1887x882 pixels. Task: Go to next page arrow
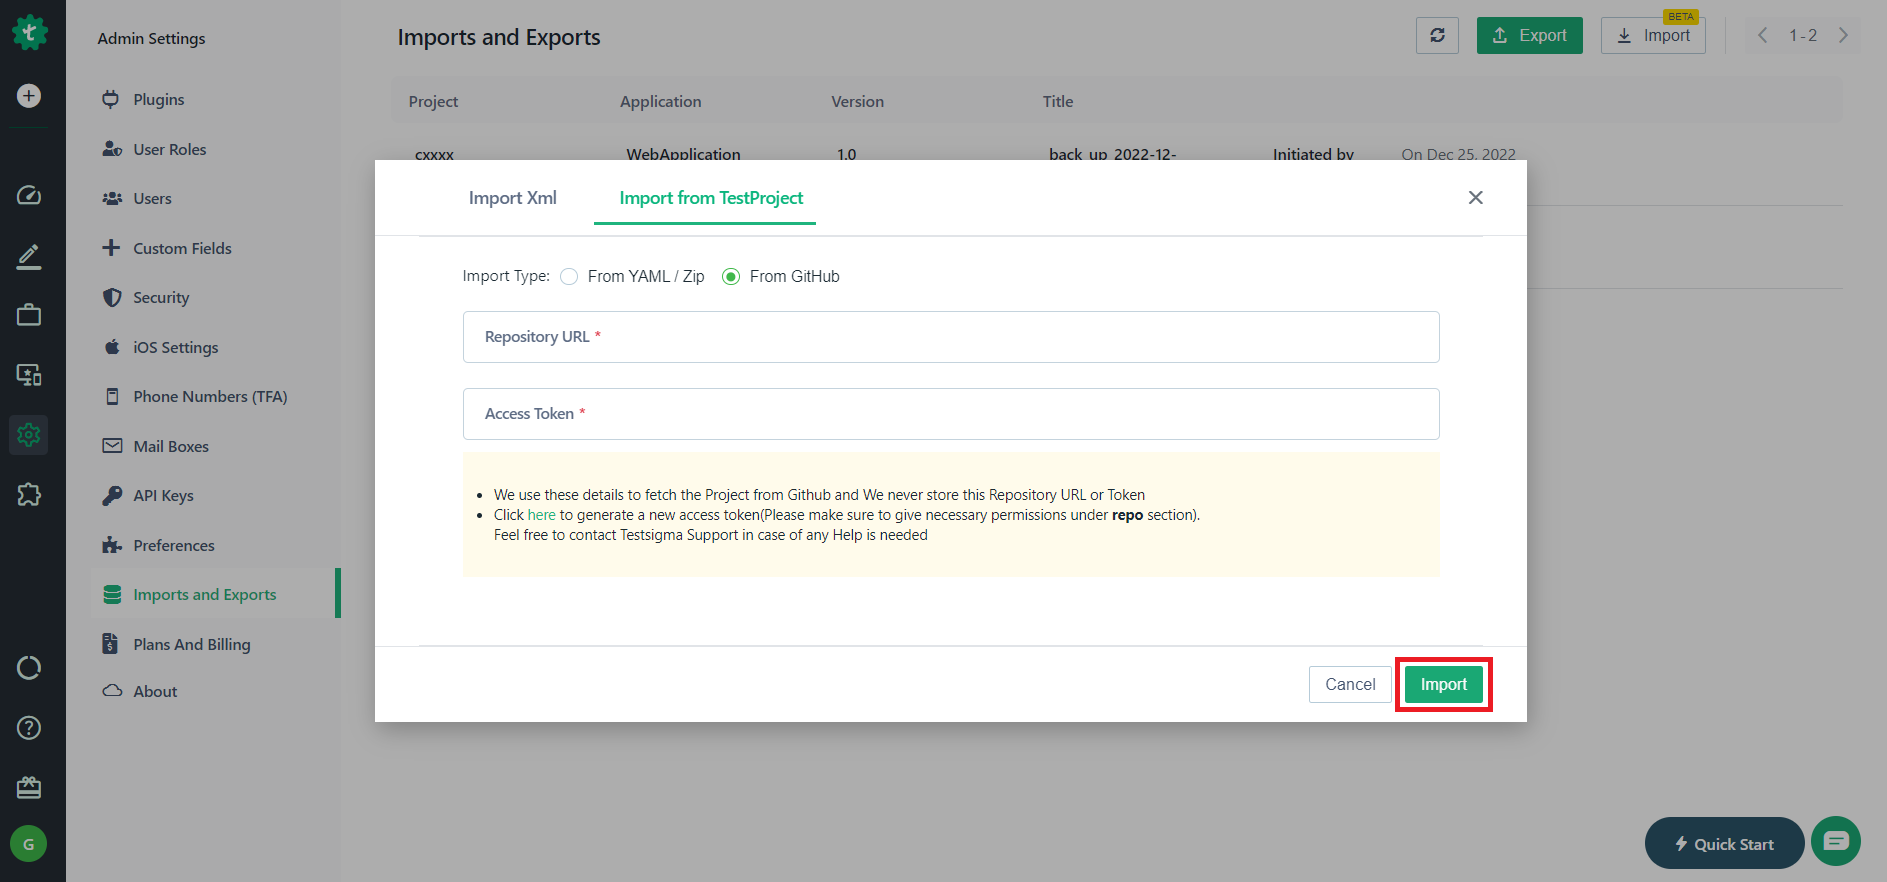[x=1843, y=35]
